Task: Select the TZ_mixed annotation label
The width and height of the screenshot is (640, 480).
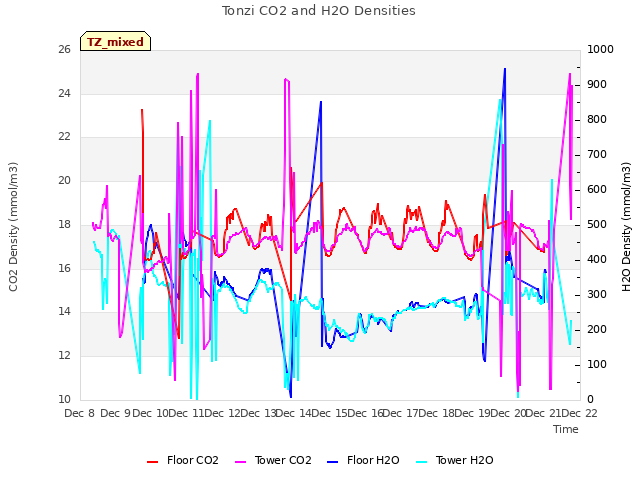Action: coord(116,42)
